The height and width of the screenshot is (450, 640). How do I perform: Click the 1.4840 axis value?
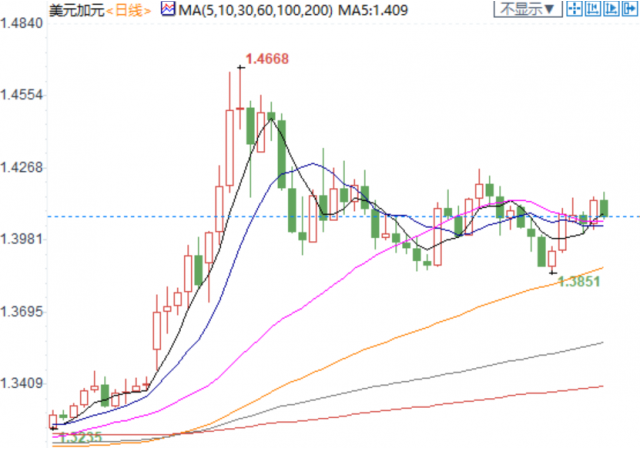tap(22, 23)
